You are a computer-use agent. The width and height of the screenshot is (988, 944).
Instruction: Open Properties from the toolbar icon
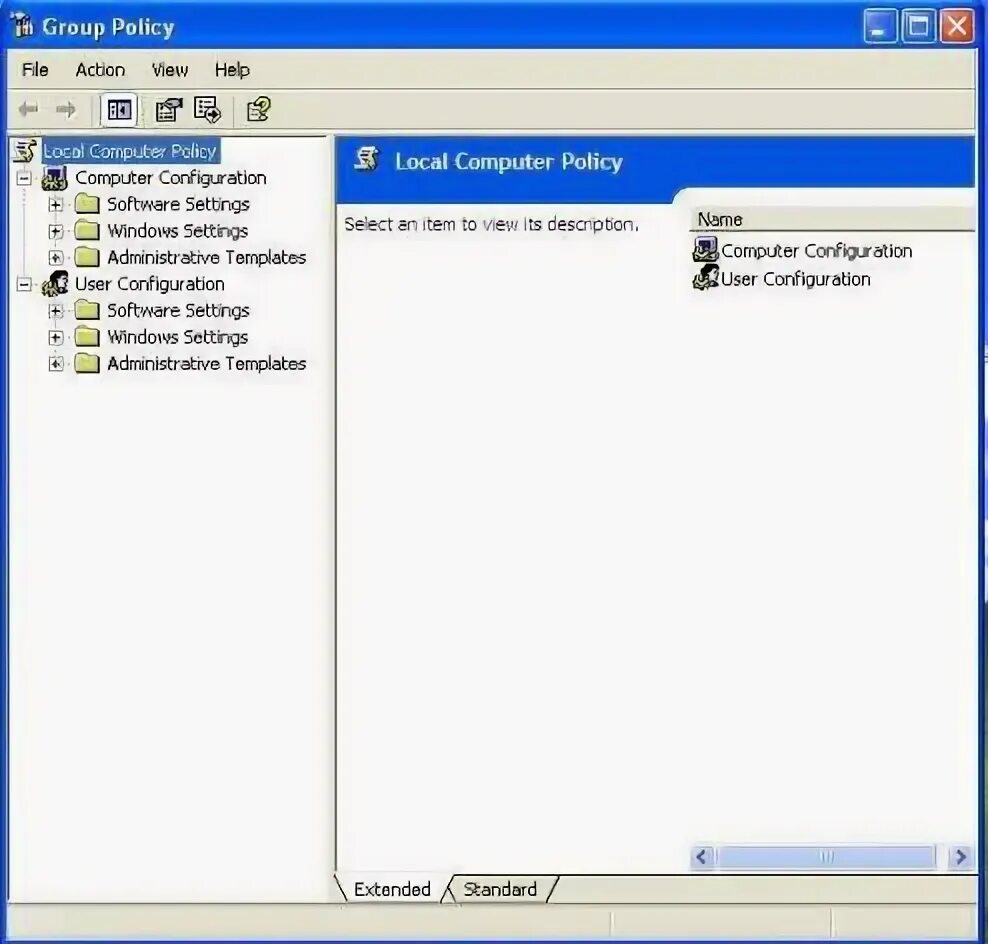coord(168,110)
